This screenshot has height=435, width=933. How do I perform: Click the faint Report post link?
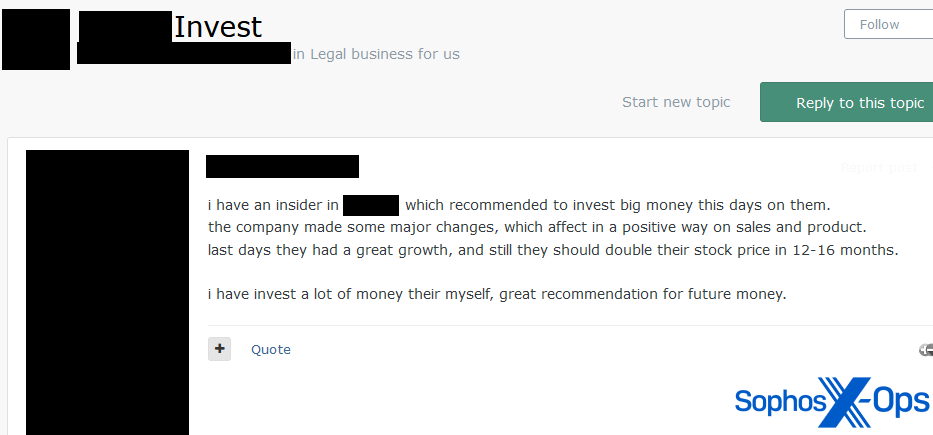pos(879,168)
